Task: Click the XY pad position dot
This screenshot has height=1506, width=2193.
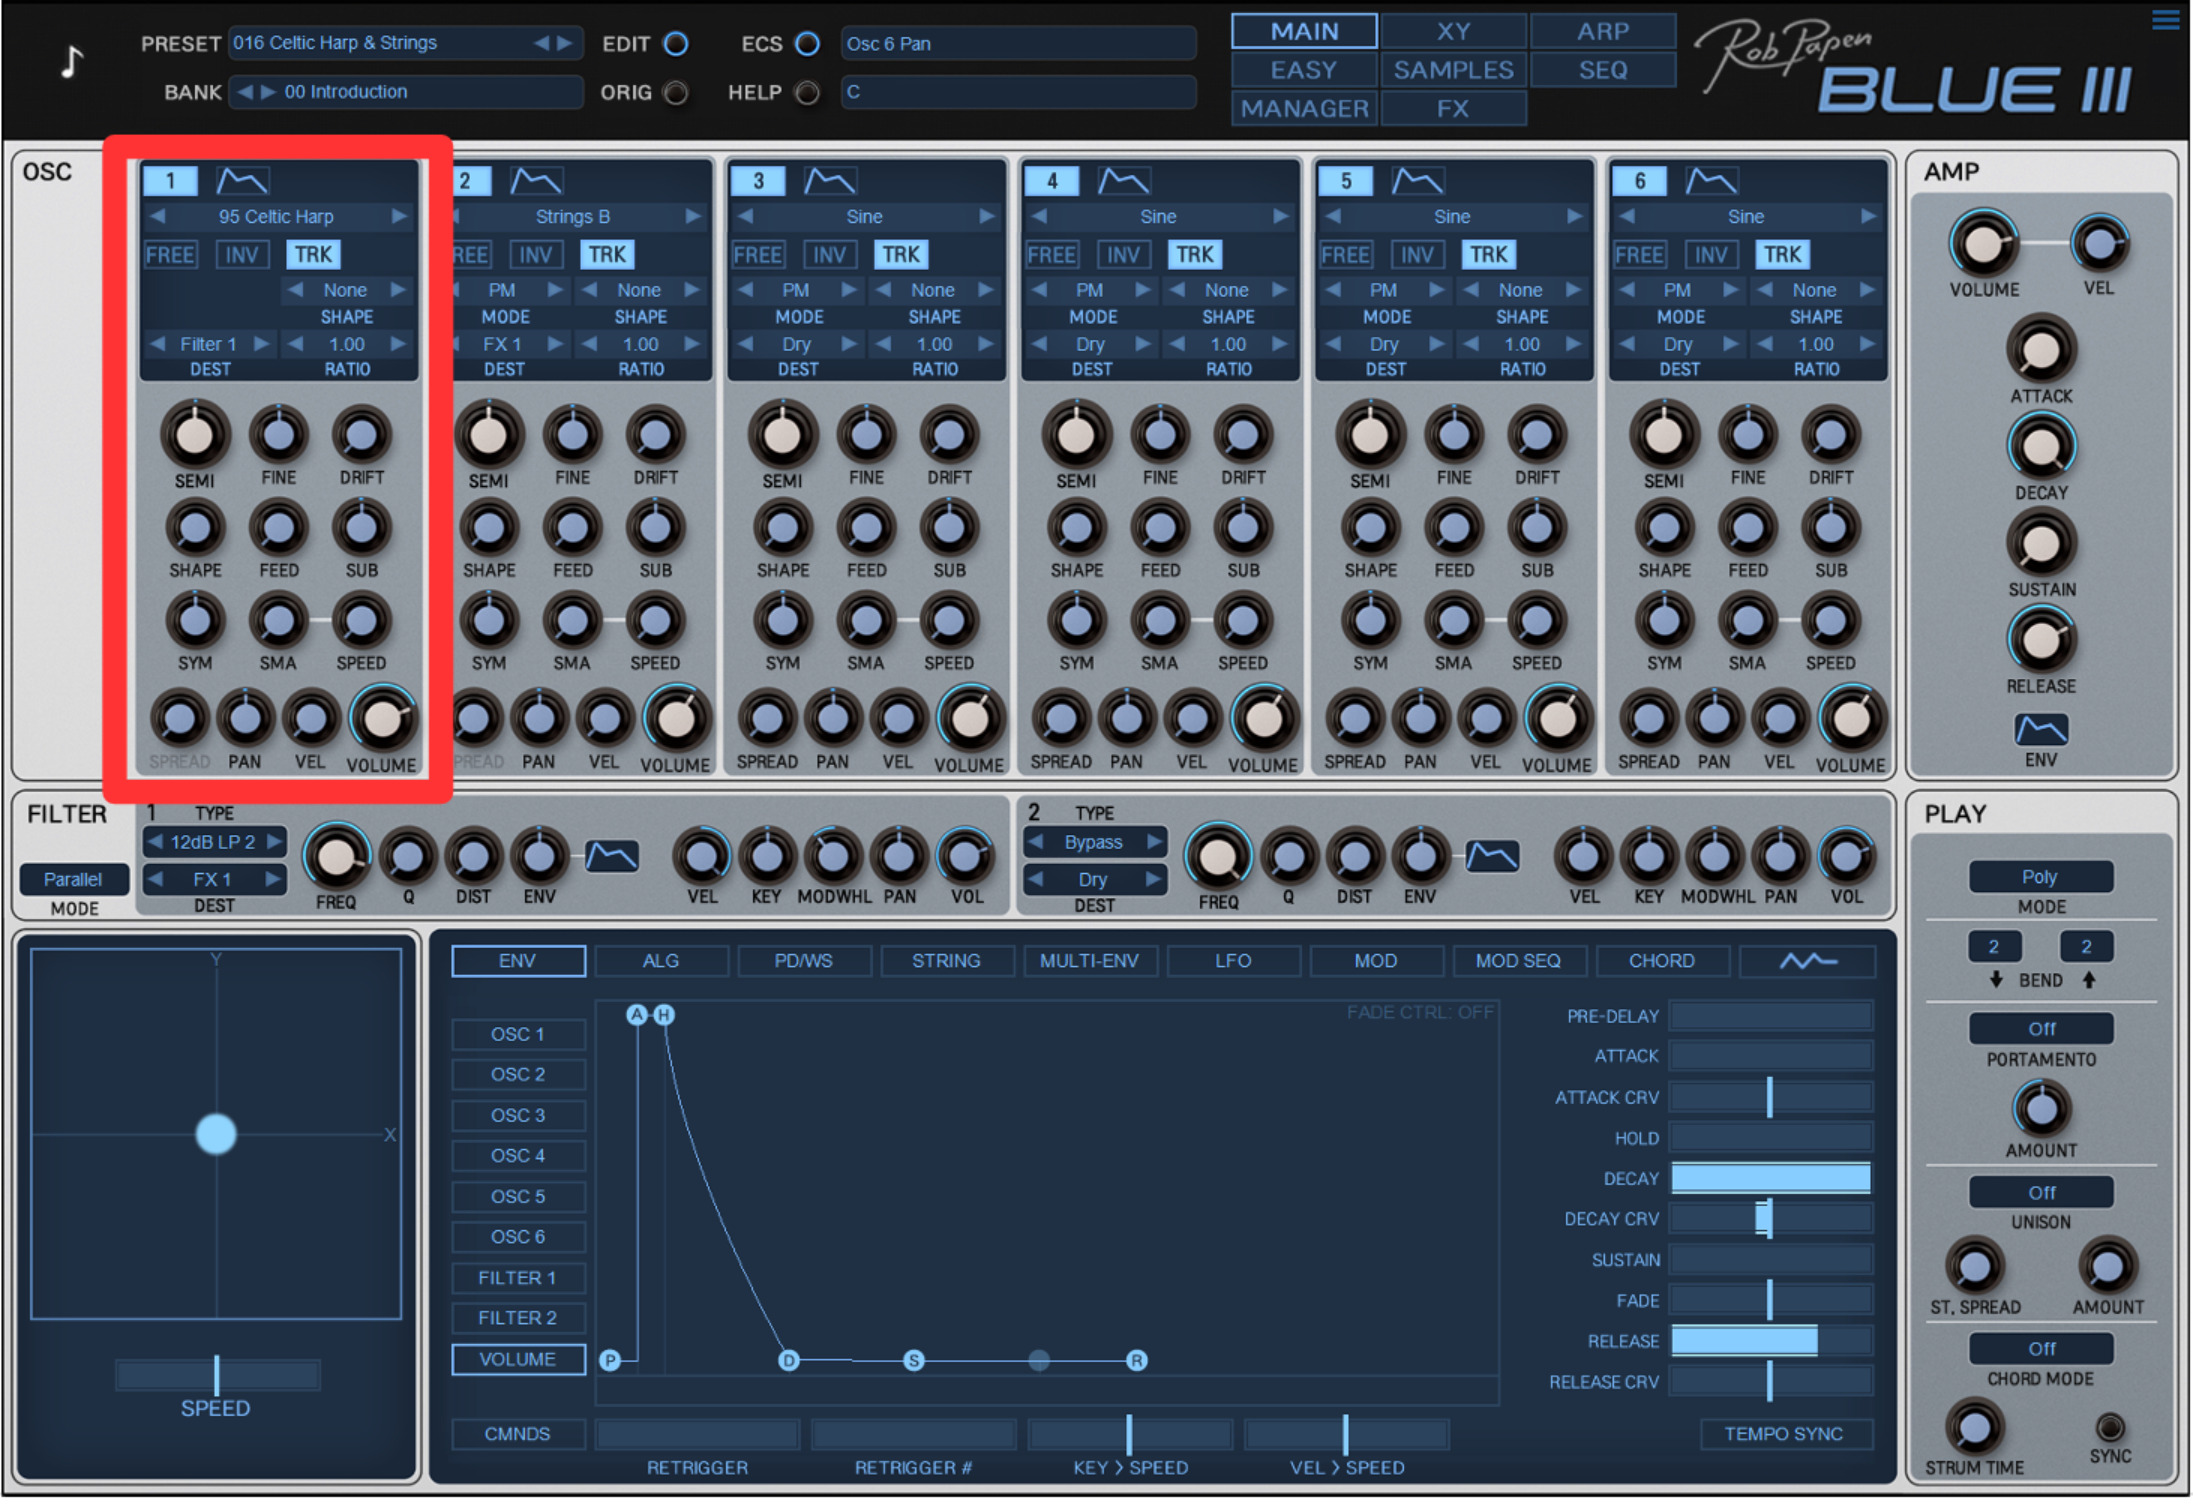Action: [216, 1135]
